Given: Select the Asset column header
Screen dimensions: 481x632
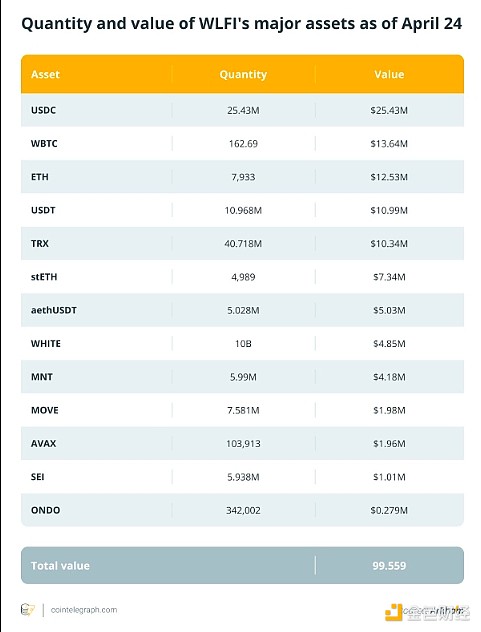Looking at the screenshot, I should [45, 74].
